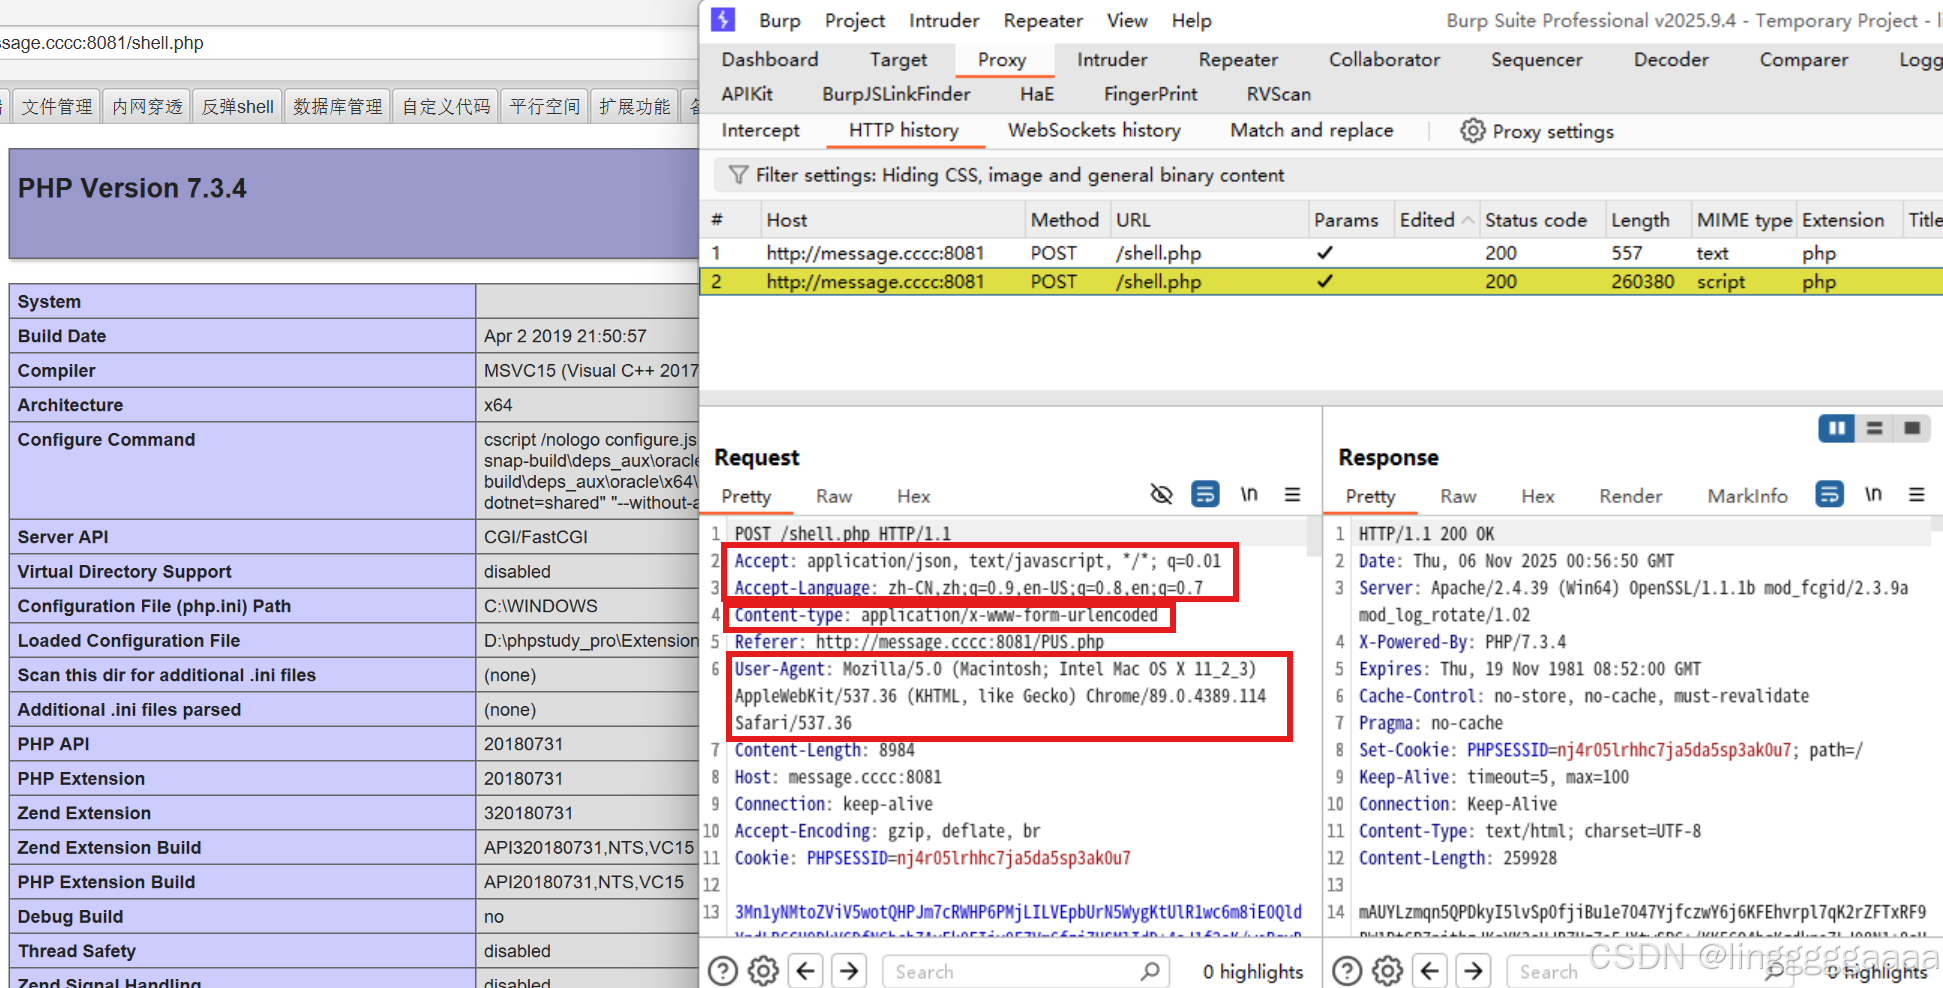
Task: Click the Request pane help question icon
Action: (x=723, y=971)
